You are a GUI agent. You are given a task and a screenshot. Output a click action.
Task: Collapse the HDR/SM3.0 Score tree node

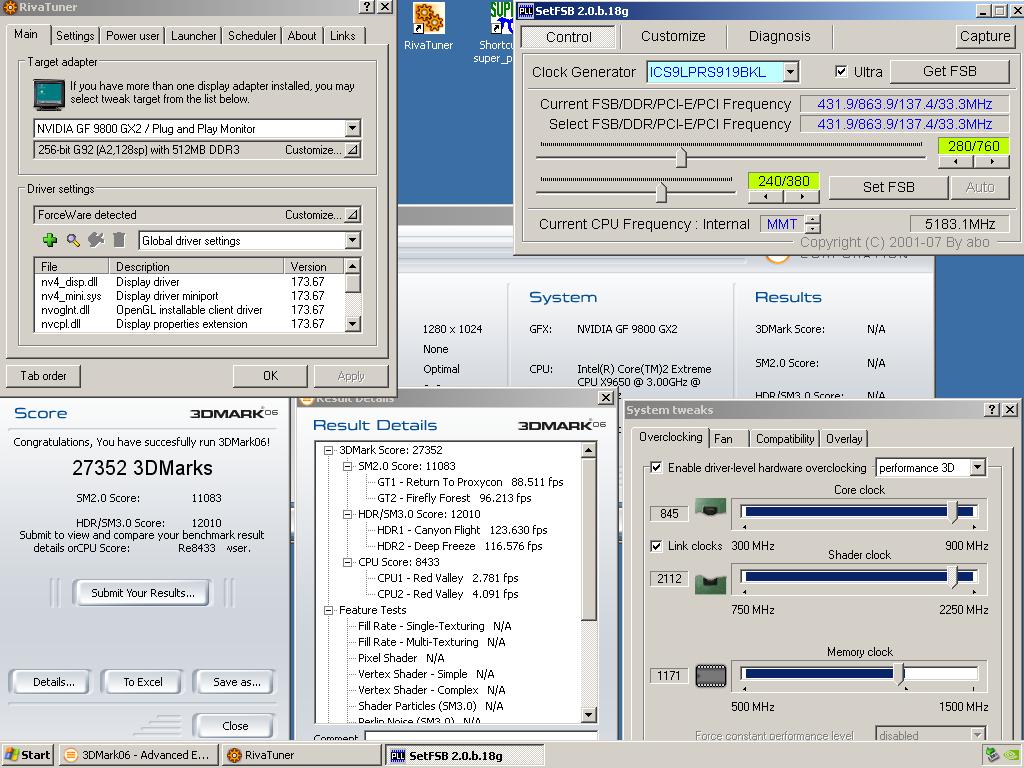[x=347, y=514]
